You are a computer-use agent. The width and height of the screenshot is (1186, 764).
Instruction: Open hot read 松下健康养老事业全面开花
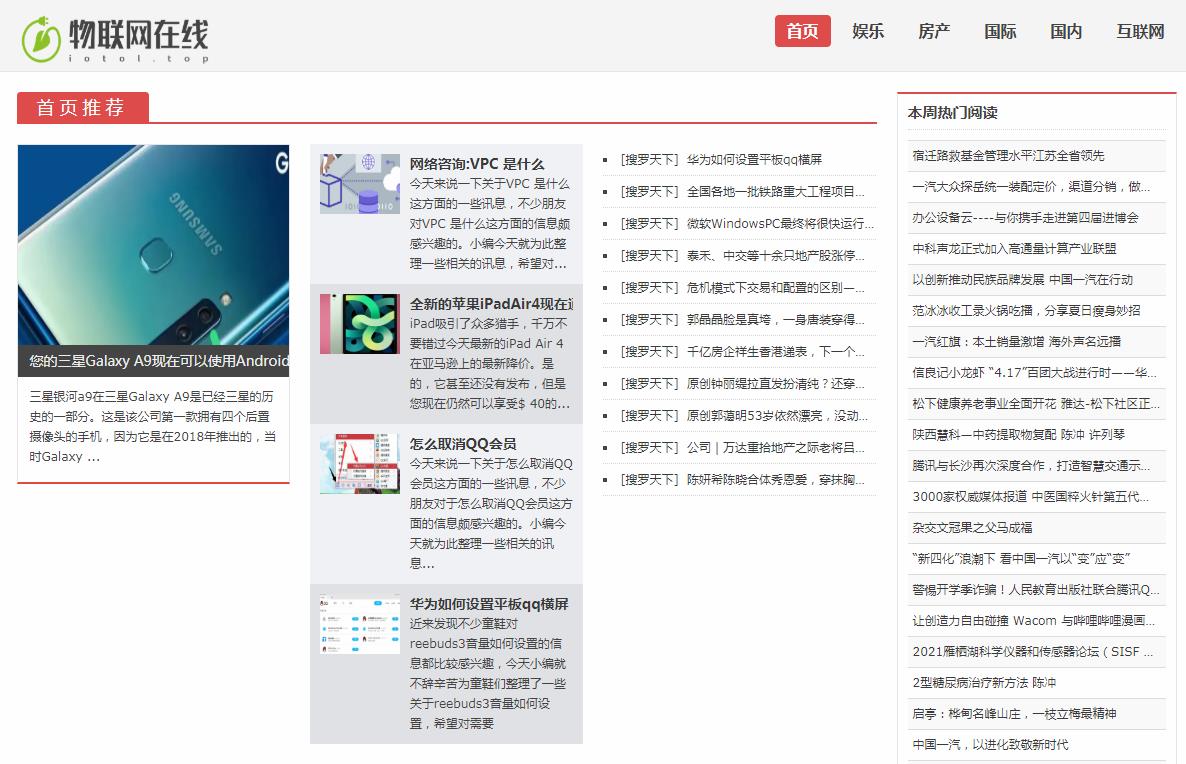click(1035, 404)
